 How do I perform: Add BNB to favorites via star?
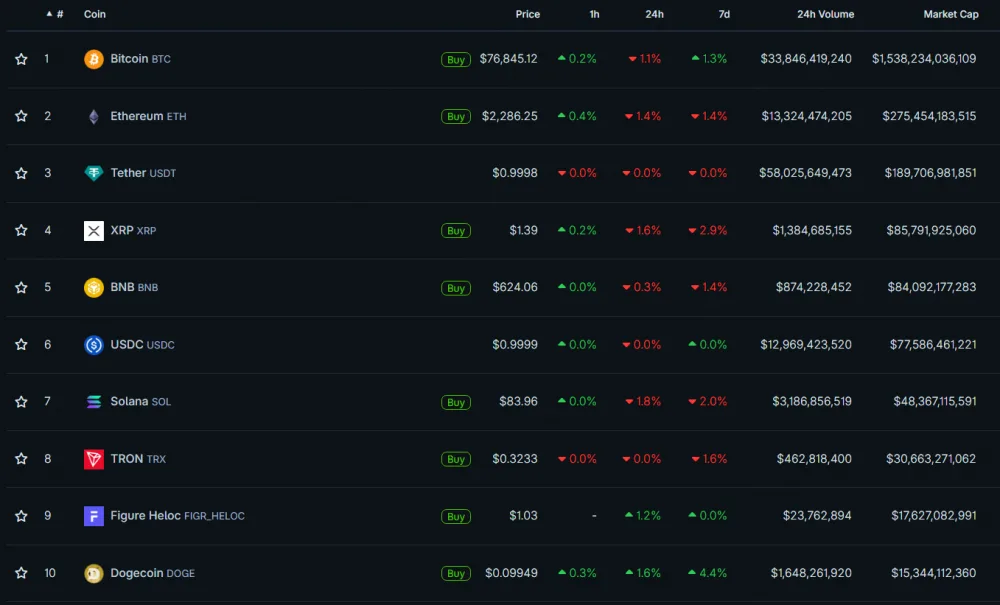coord(21,288)
